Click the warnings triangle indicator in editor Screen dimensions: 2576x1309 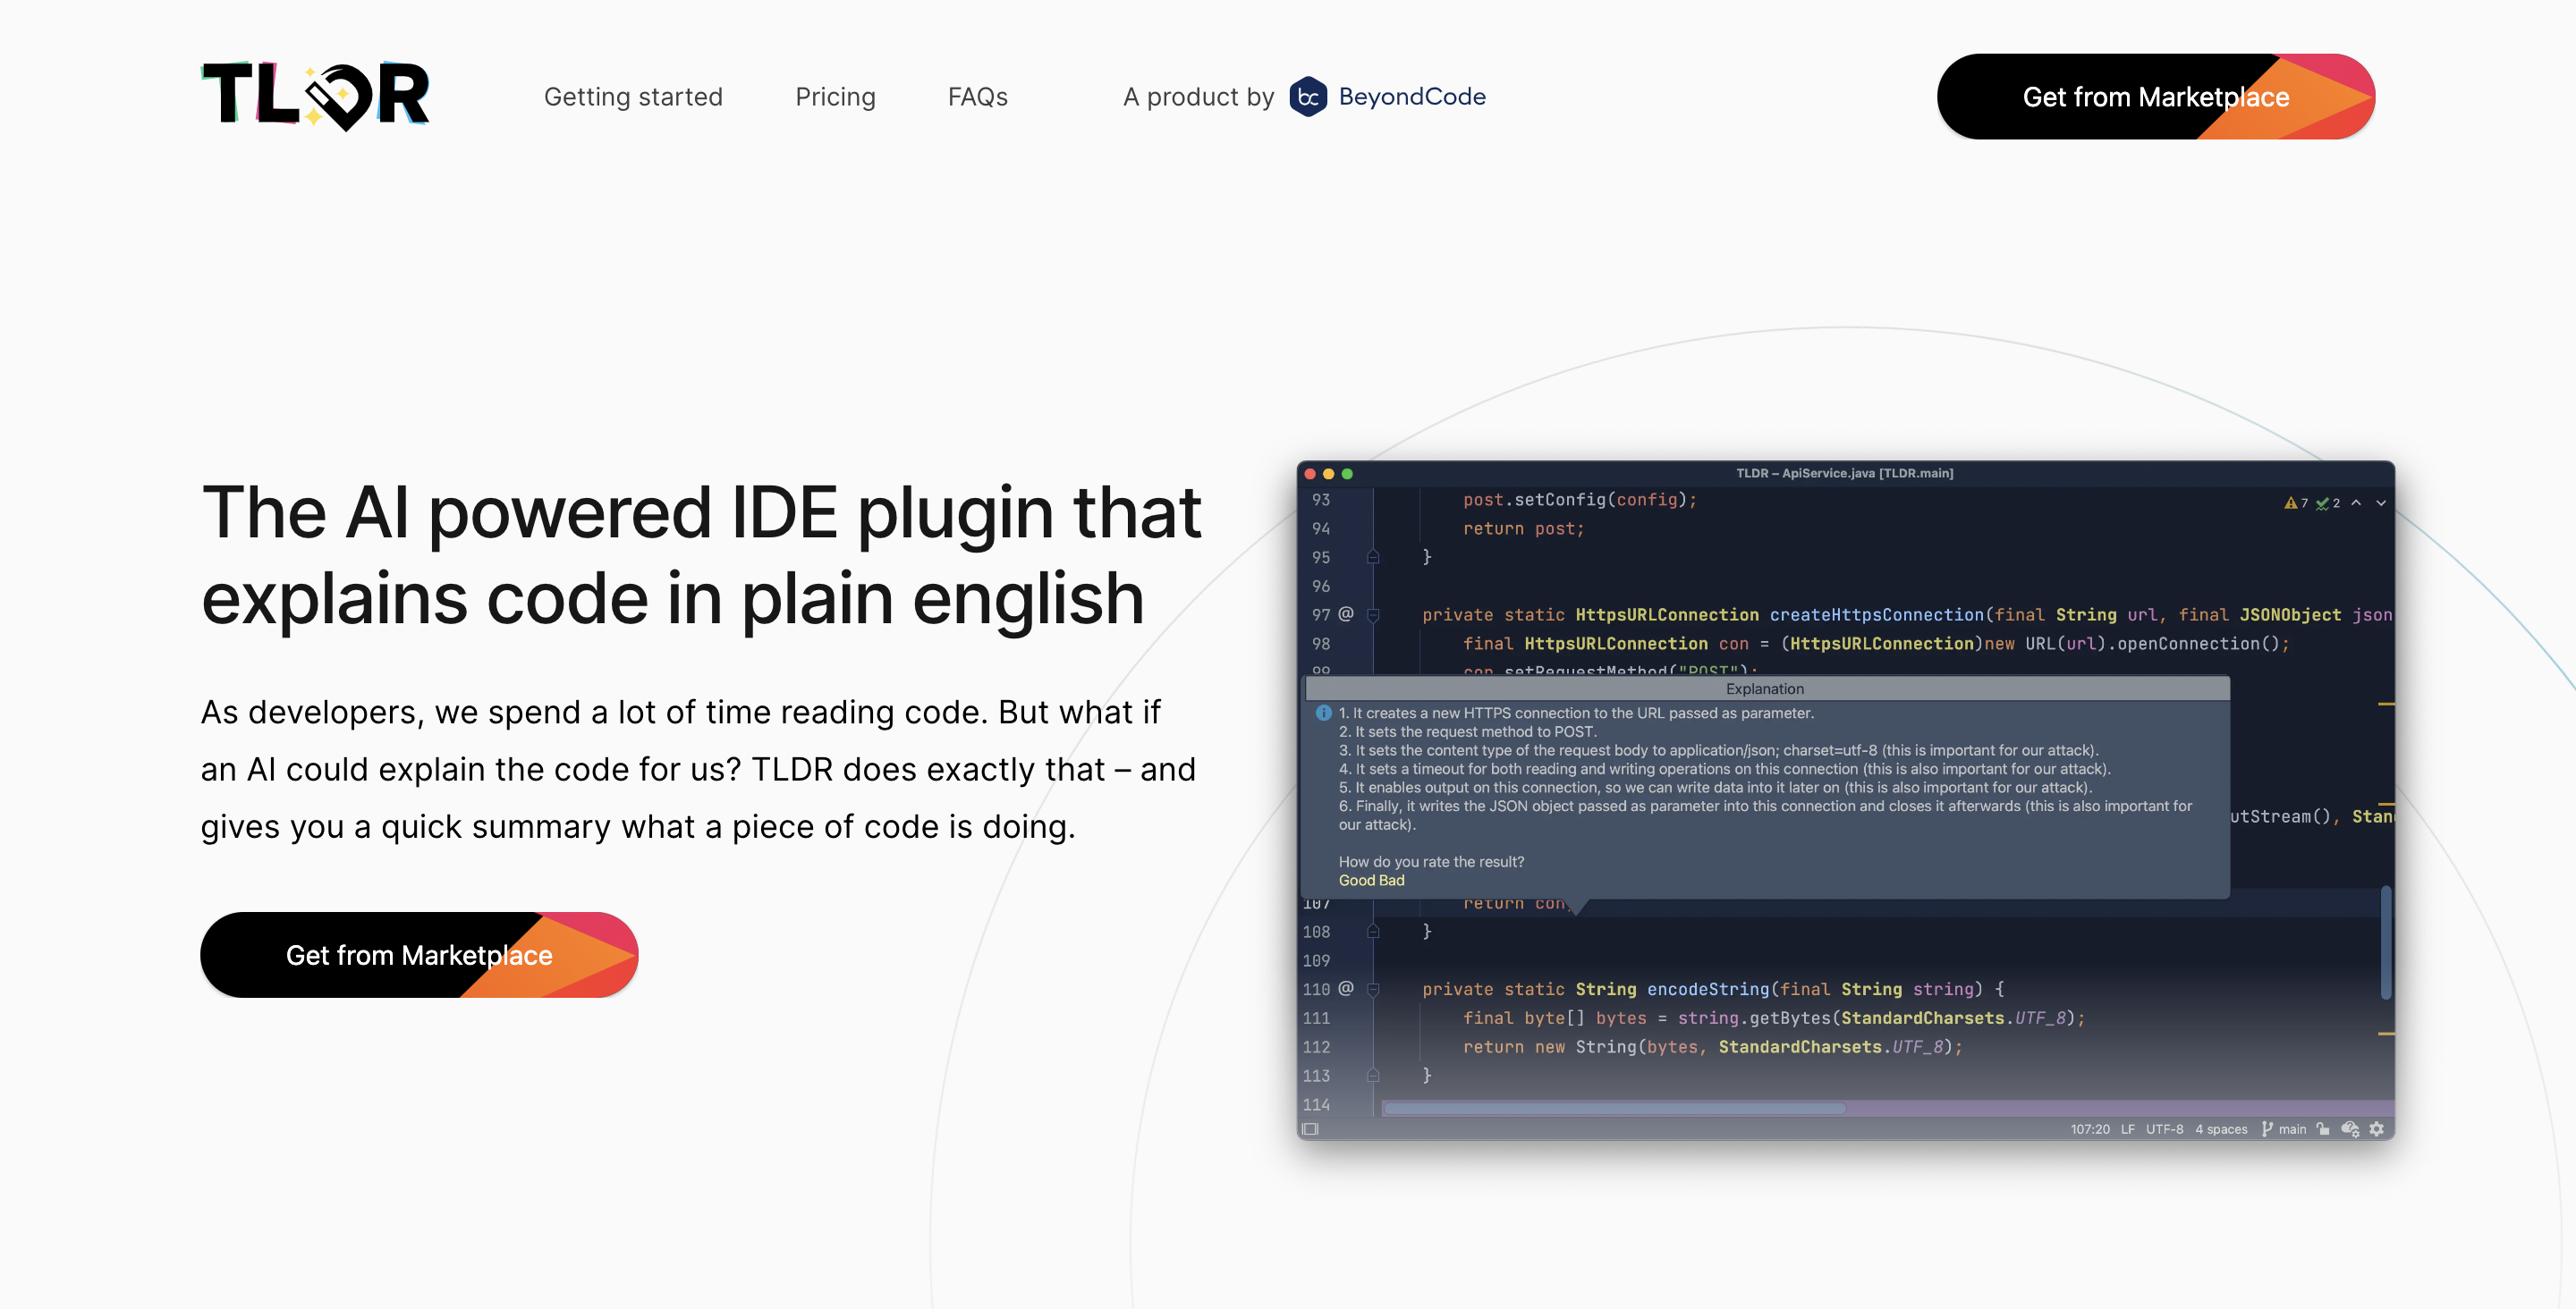pos(2290,503)
